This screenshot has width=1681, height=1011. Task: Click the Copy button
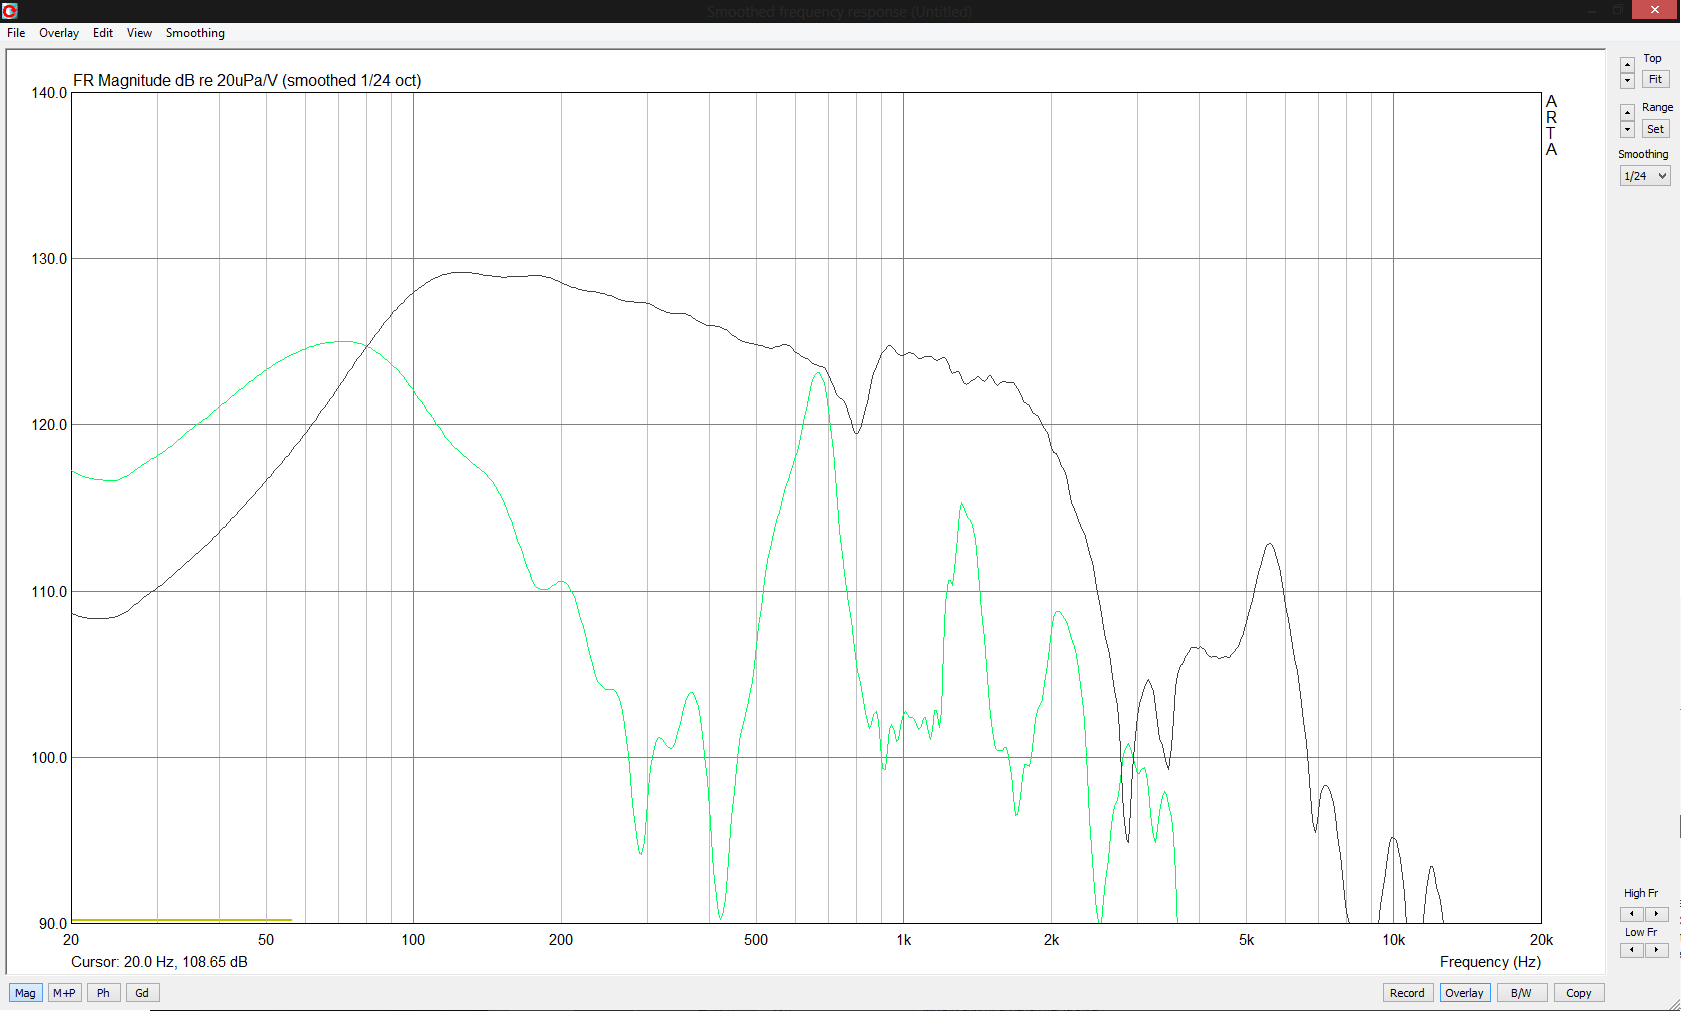(x=1579, y=993)
